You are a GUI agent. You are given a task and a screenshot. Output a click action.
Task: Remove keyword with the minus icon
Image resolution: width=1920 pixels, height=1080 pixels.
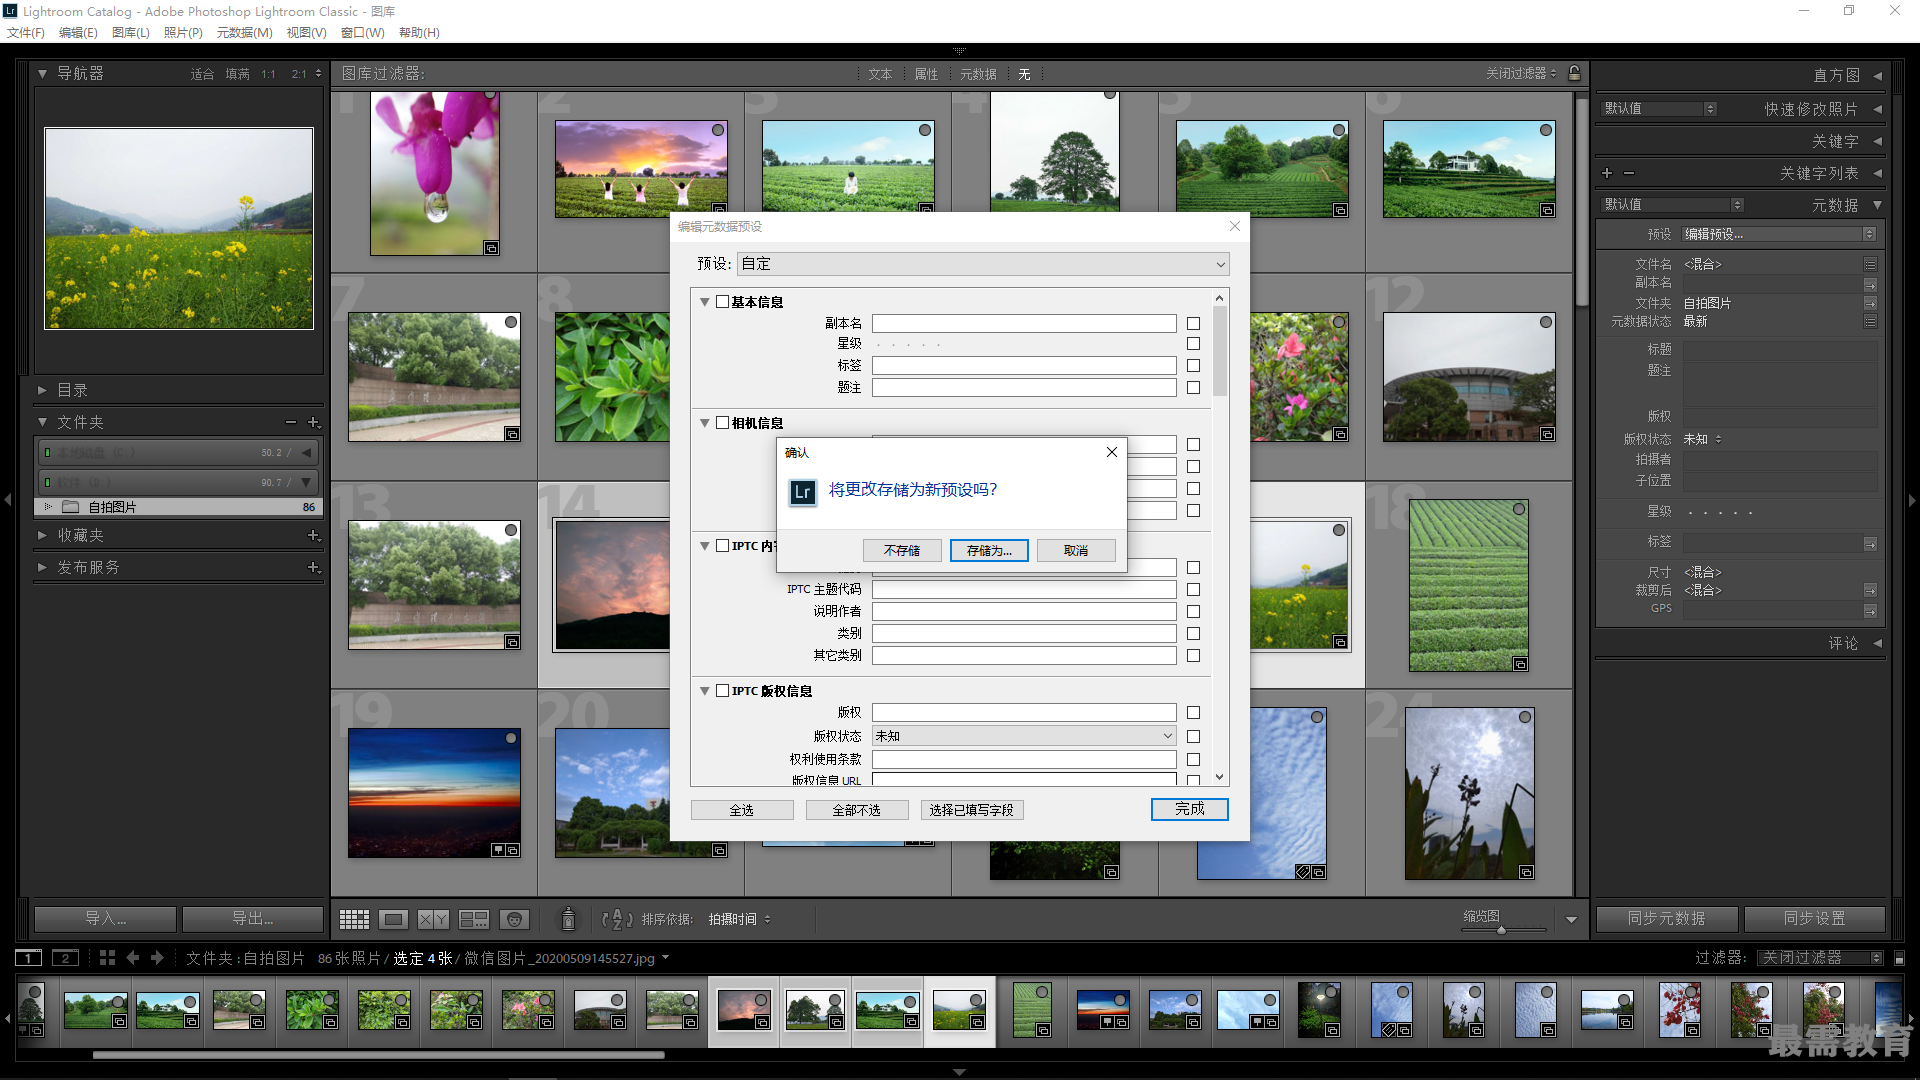pyautogui.click(x=1629, y=173)
